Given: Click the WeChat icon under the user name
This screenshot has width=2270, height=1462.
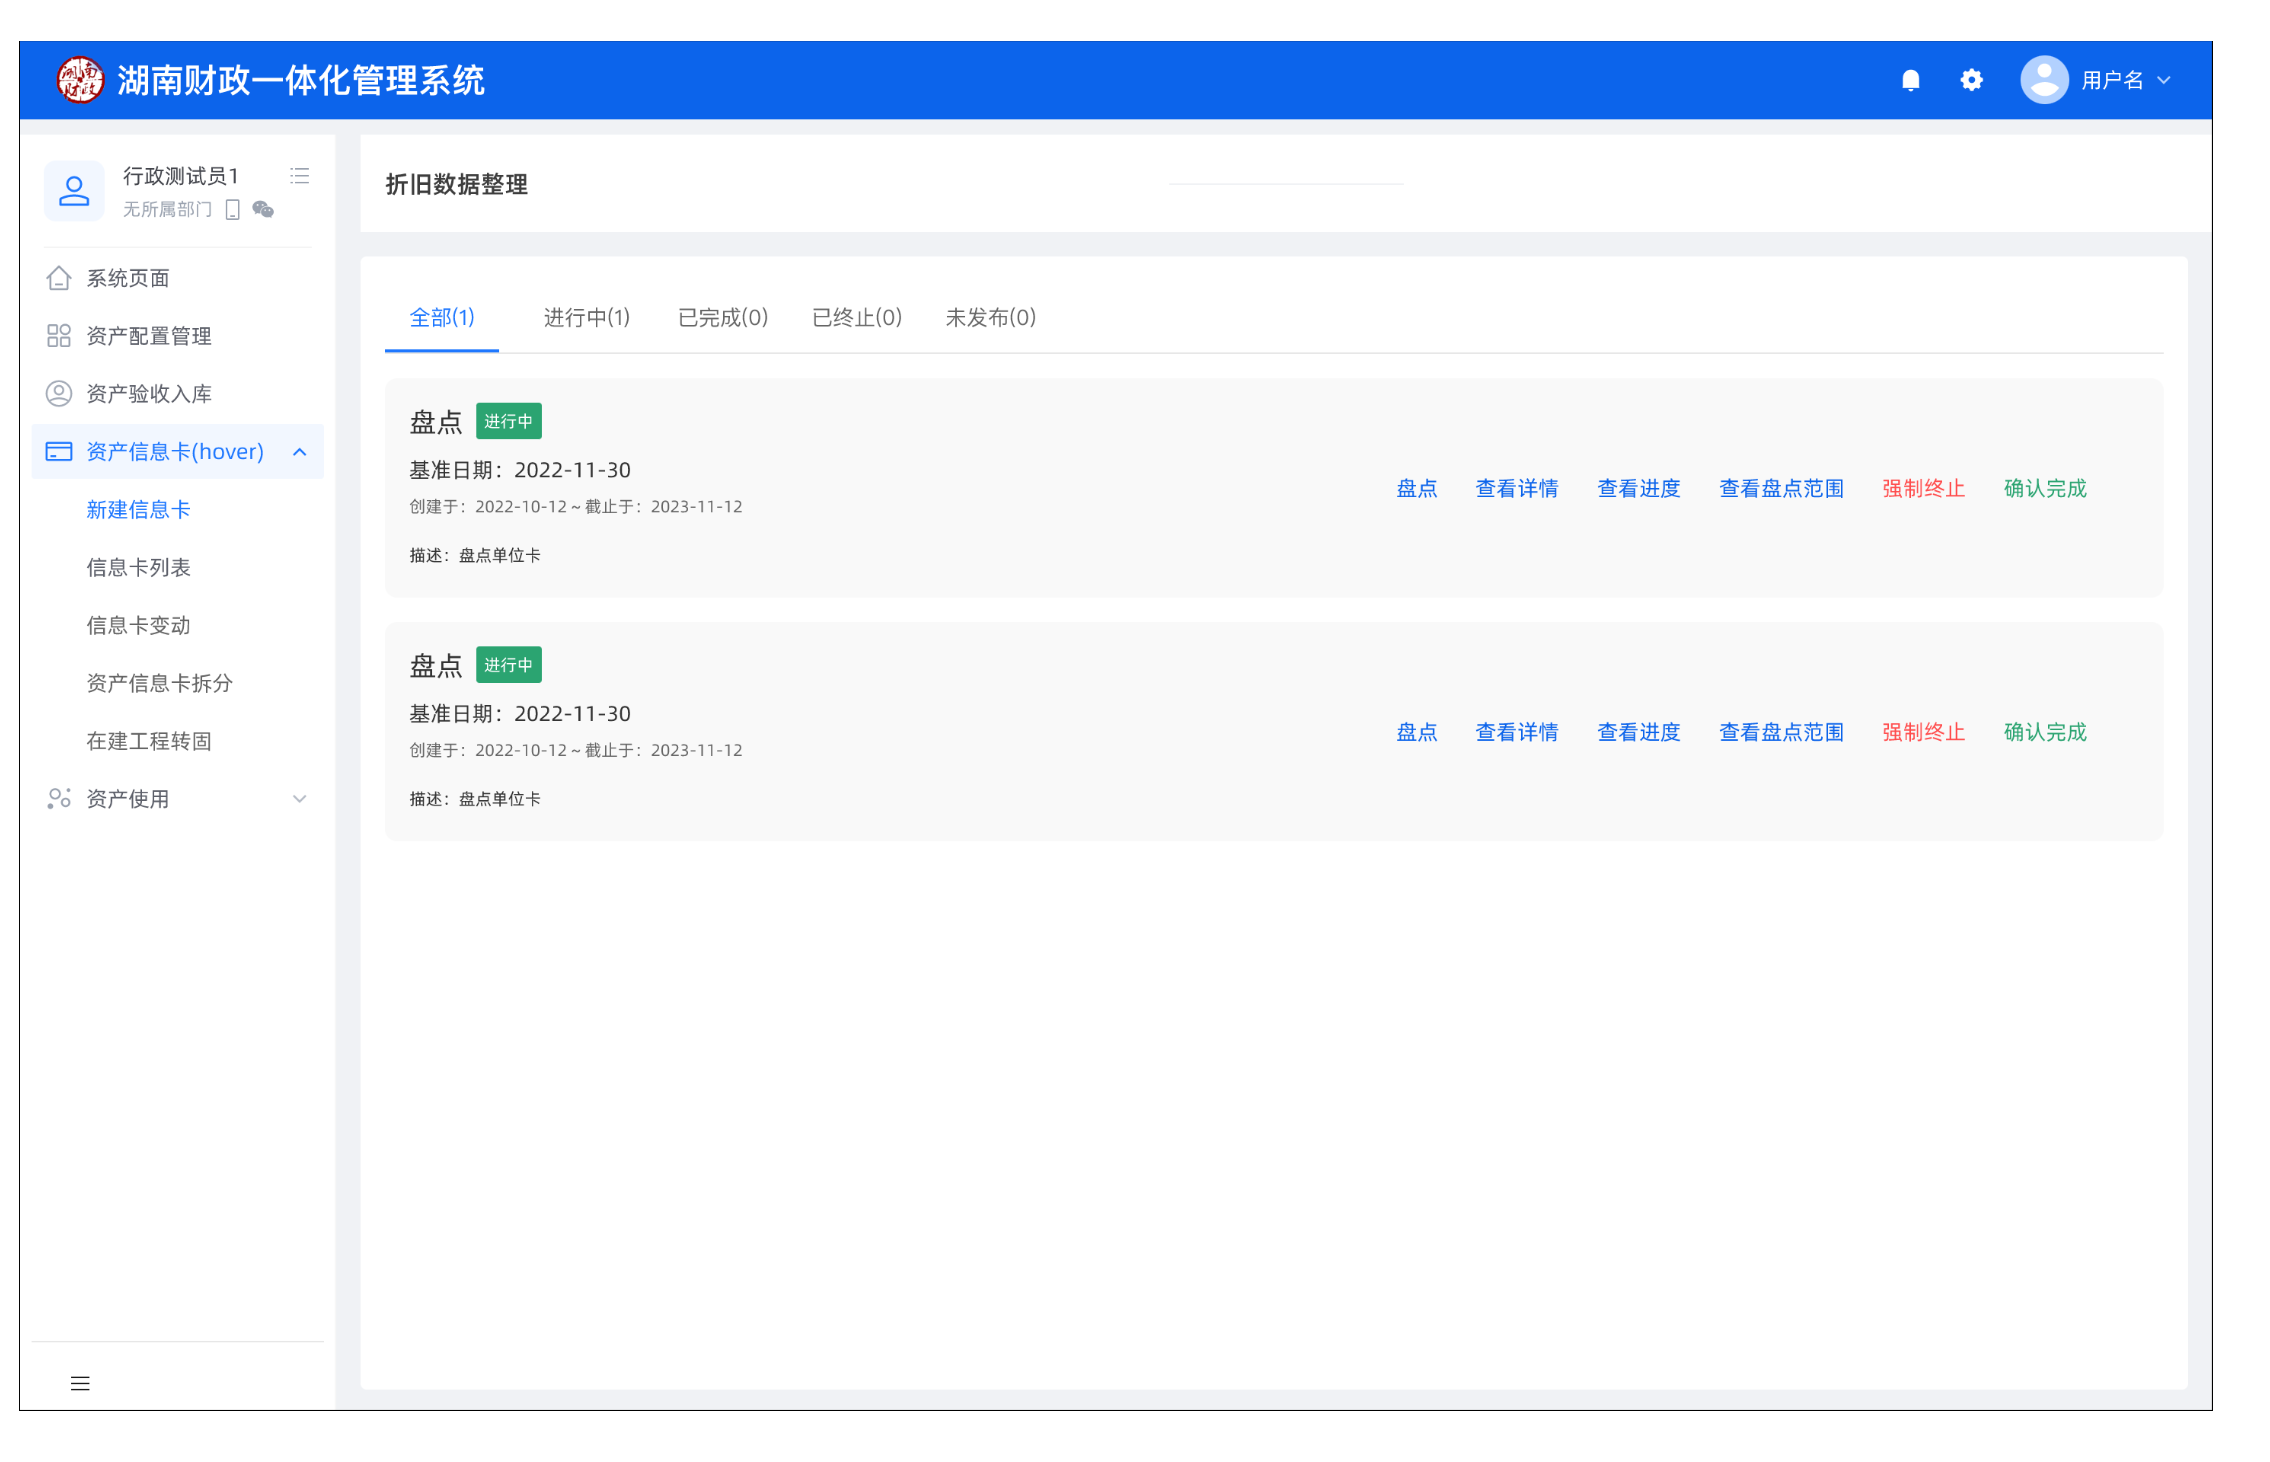Looking at the screenshot, I should click(x=263, y=209).
